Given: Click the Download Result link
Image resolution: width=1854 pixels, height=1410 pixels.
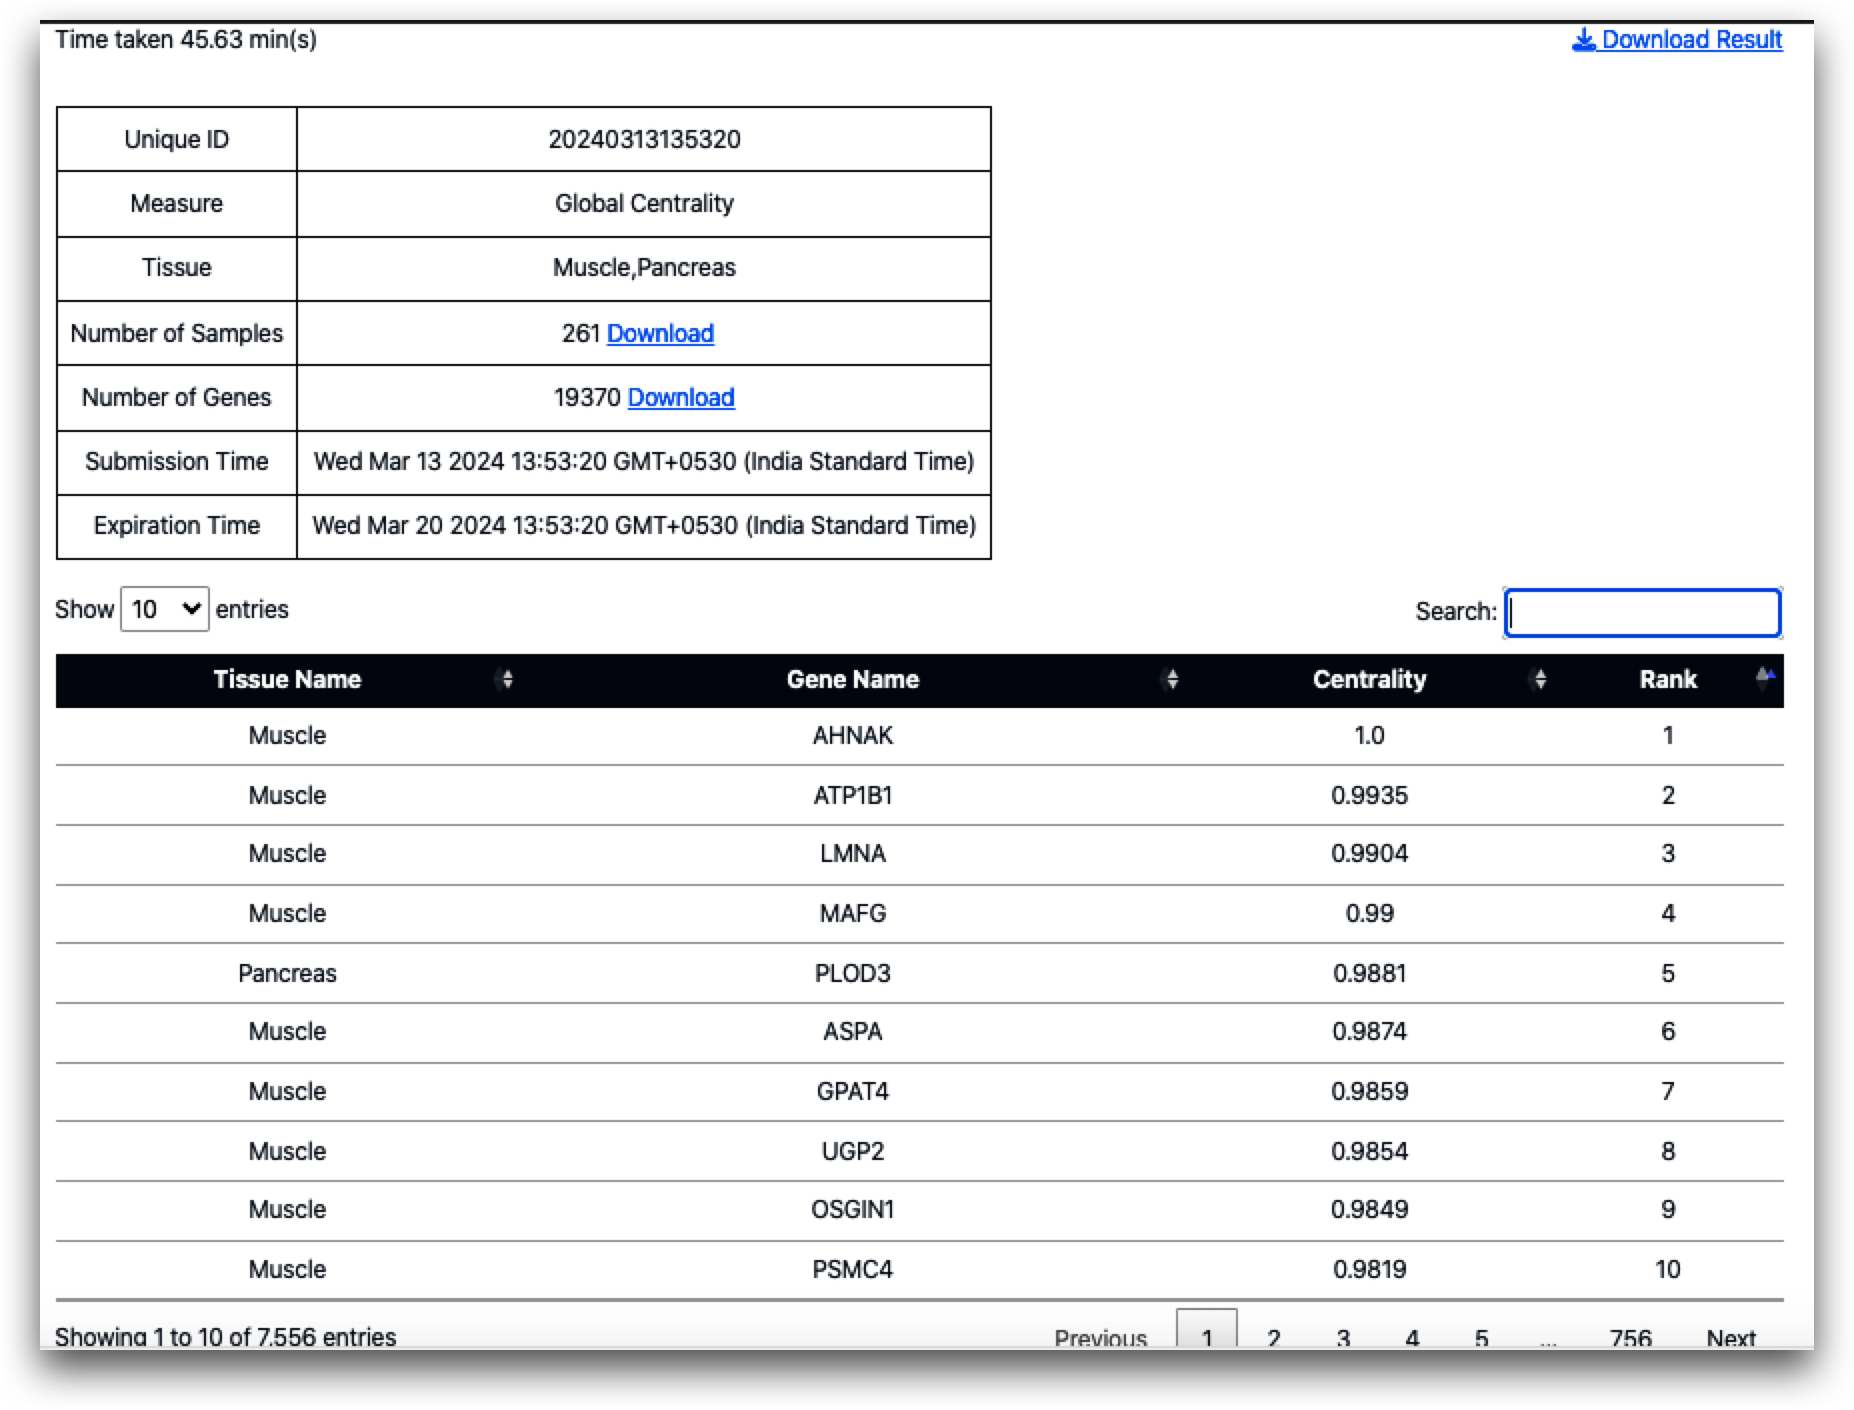Looking at the screenshot, I should pyautogui.click(x=1677, y=40).
